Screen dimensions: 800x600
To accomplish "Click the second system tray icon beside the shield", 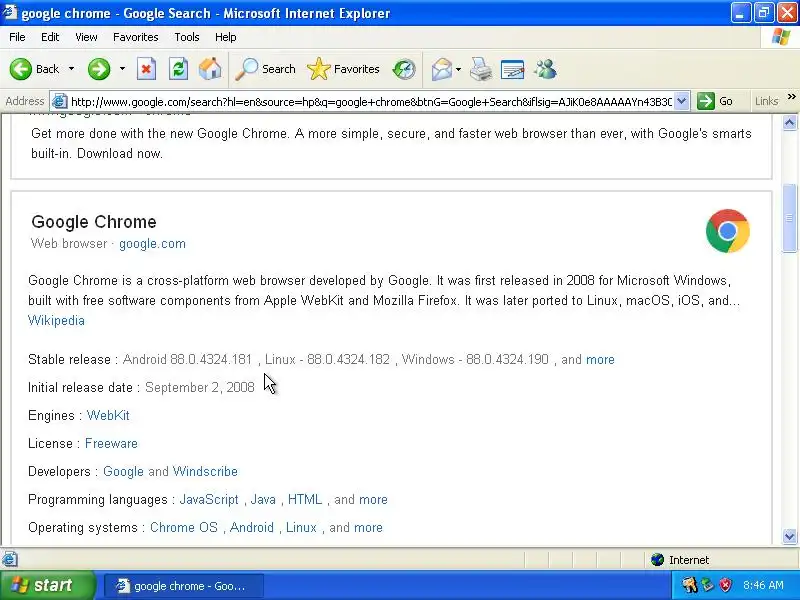I will tap(708, 585).
